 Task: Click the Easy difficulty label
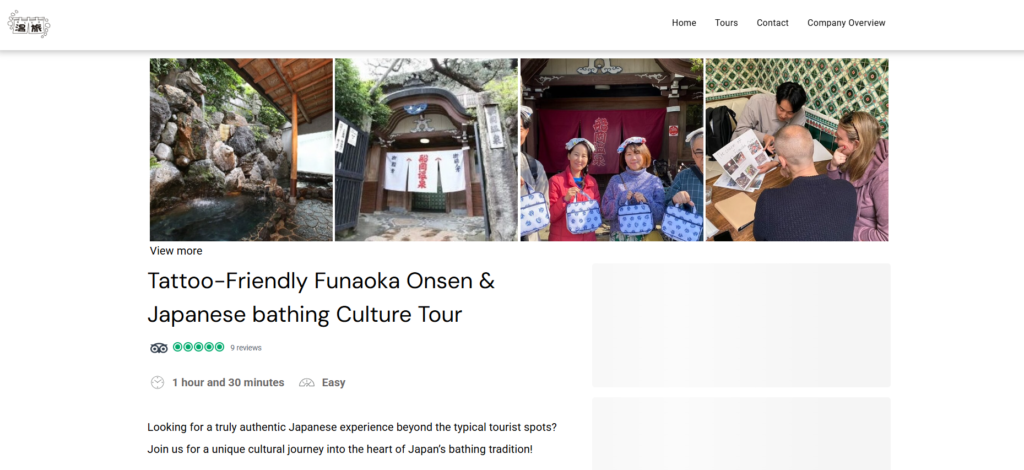coord(334,383)
